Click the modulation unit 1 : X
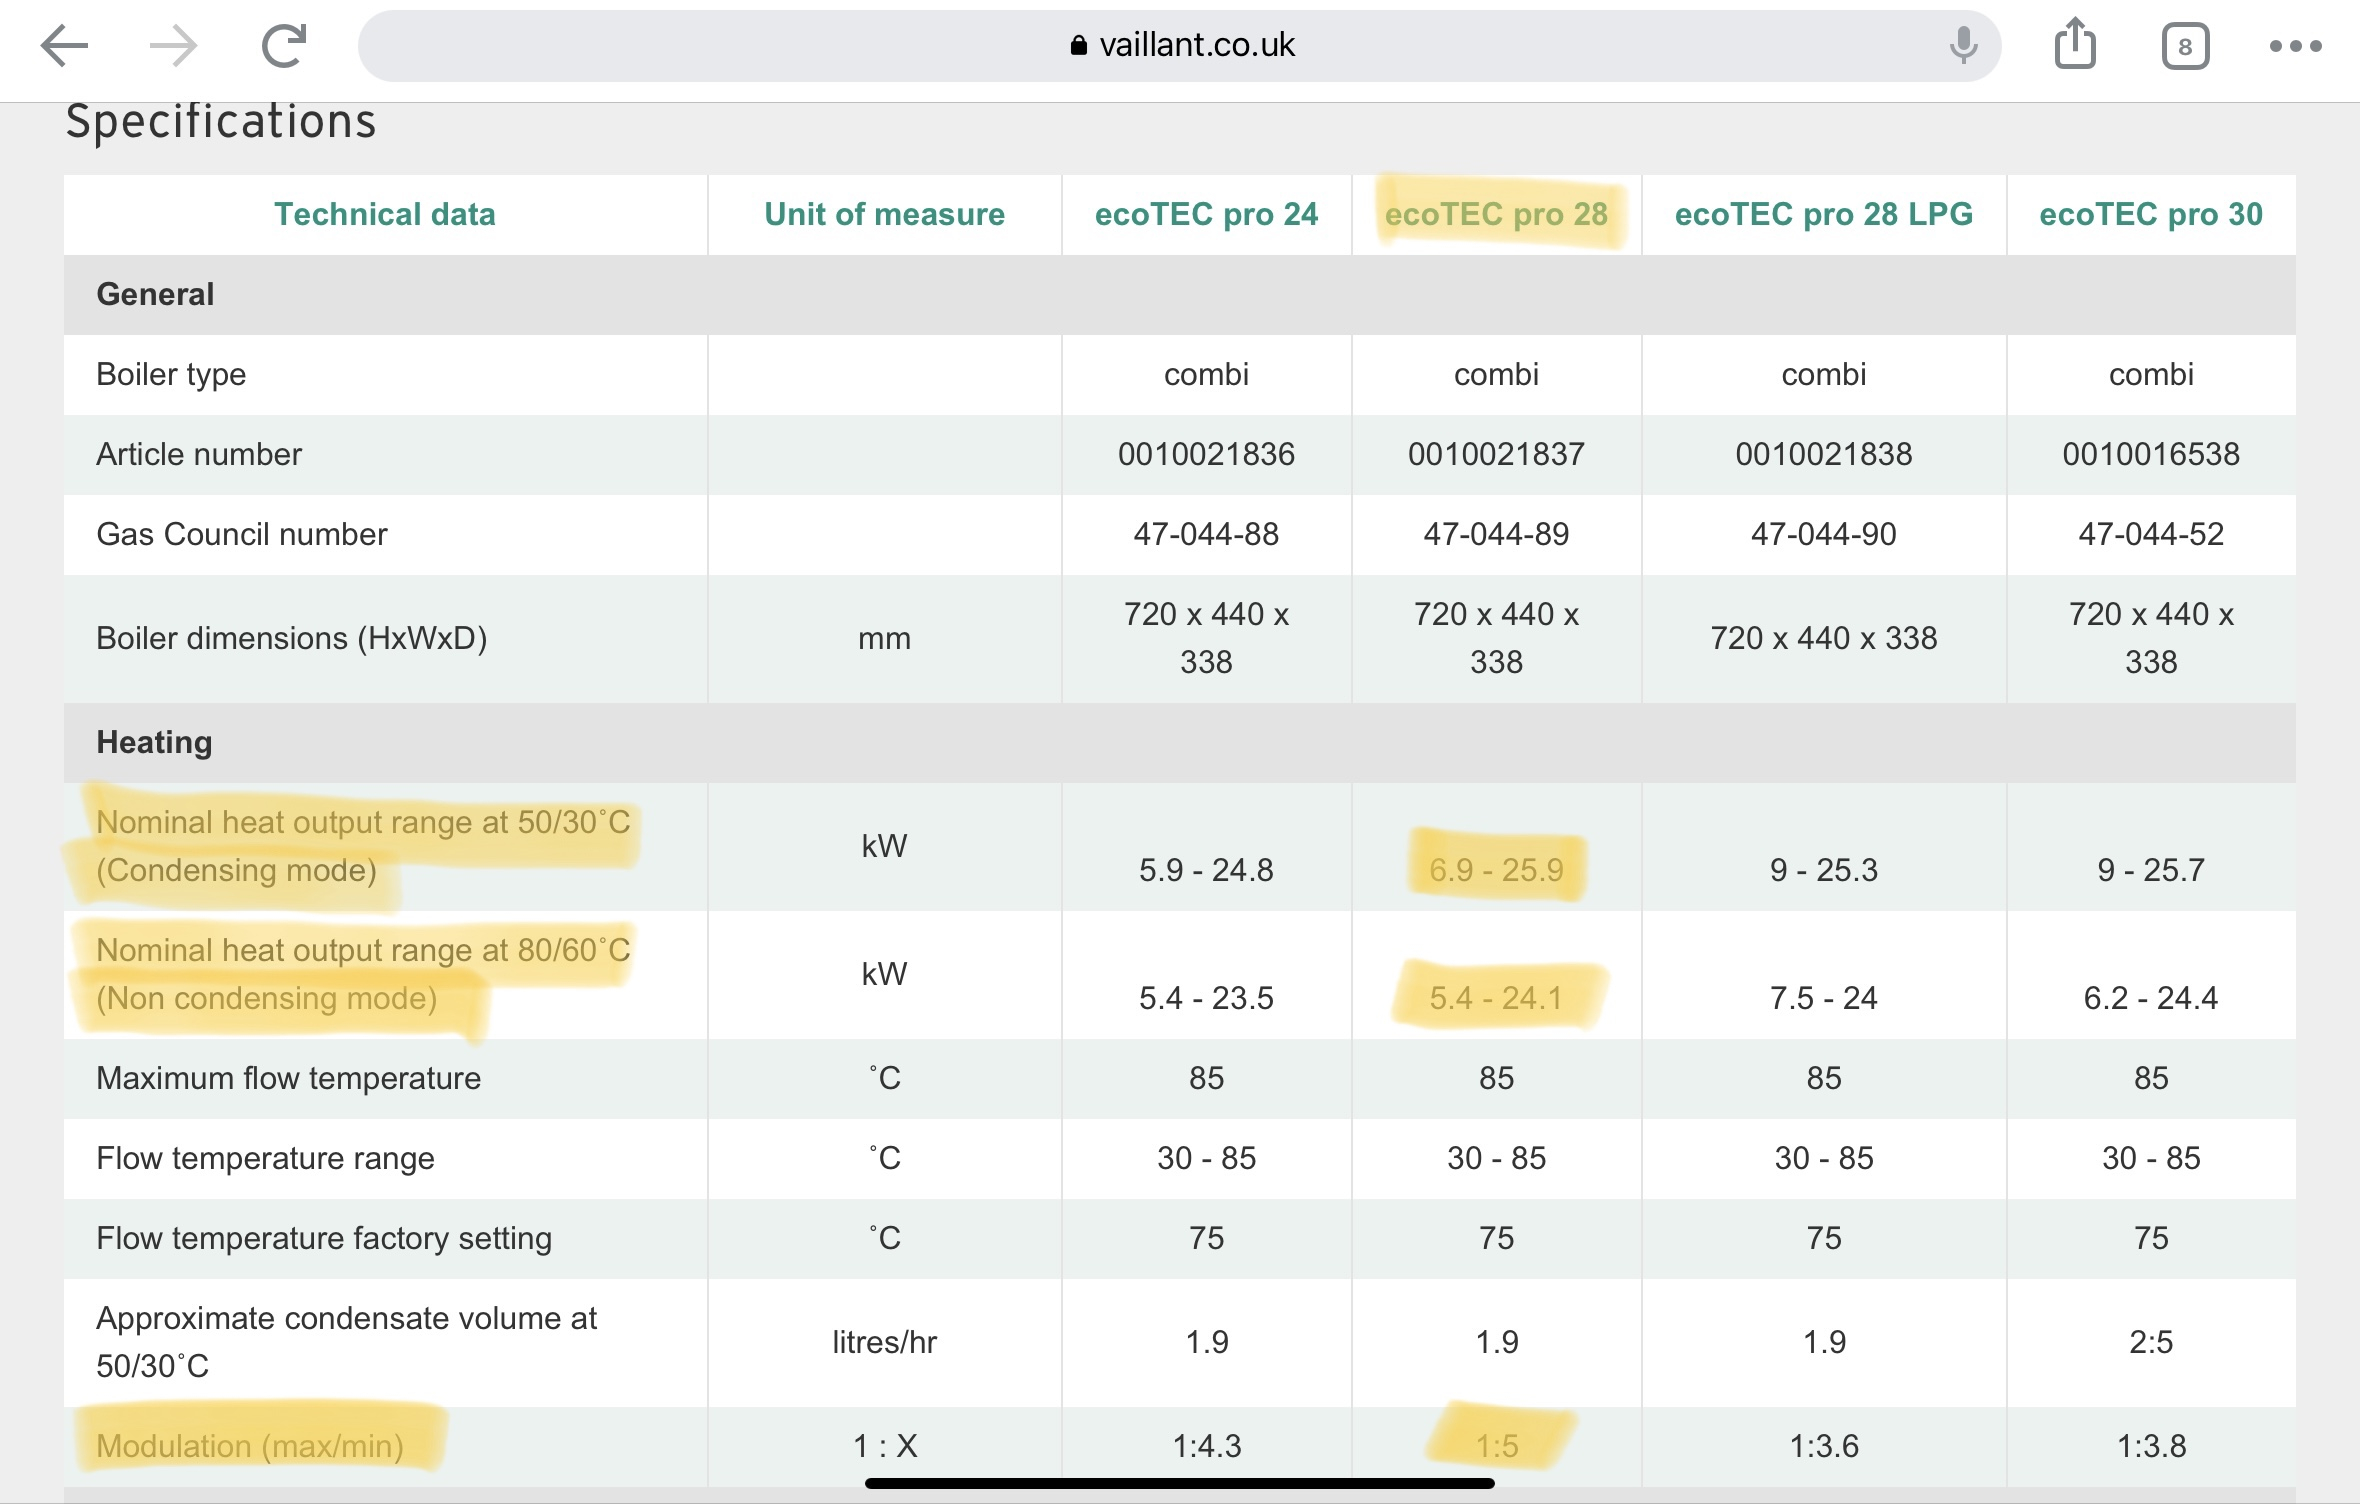 [884, 1446]
